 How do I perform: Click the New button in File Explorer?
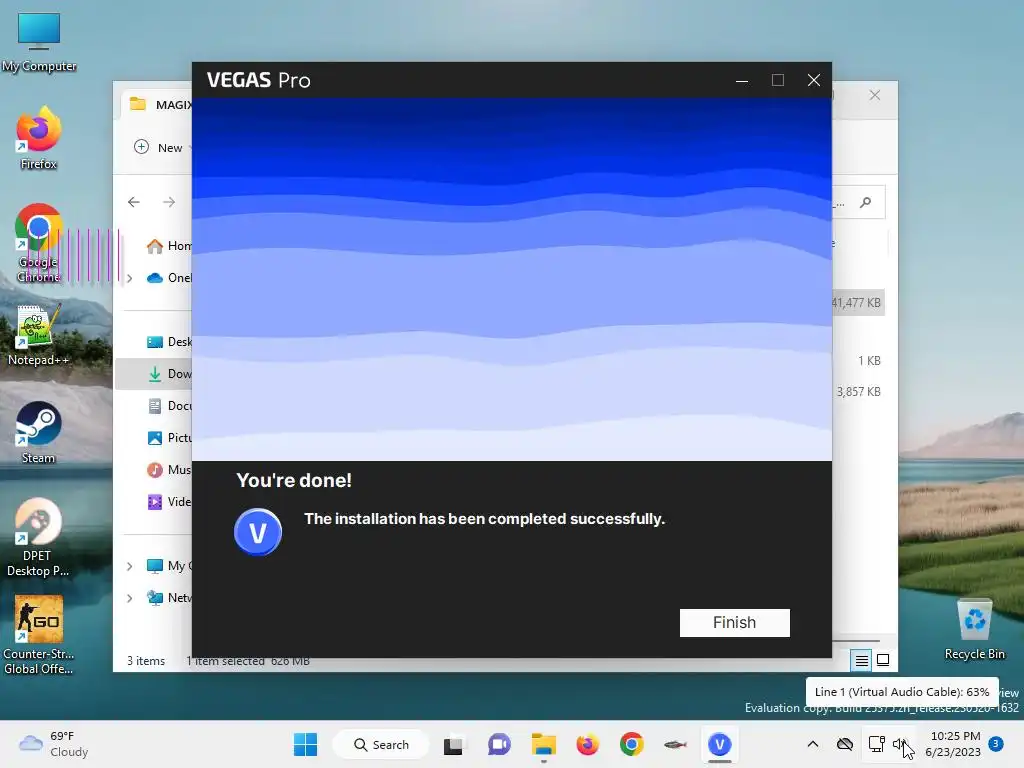tap(159, 148)
